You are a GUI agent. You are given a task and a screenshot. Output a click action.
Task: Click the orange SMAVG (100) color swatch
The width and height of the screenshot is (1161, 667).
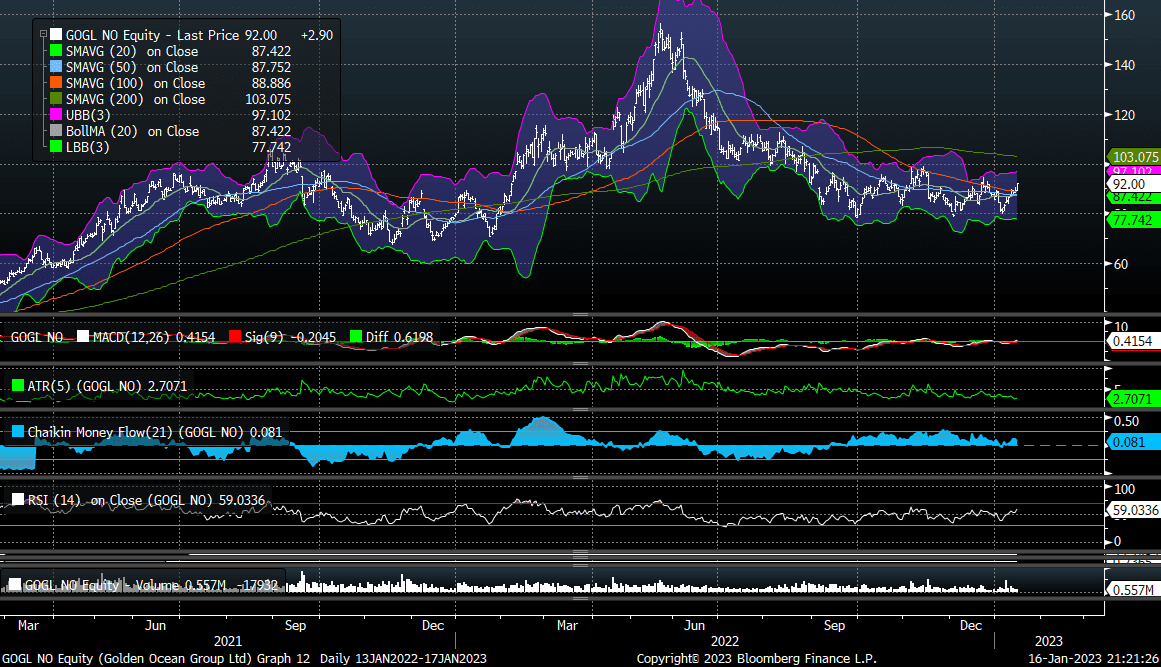click(56, 83)
